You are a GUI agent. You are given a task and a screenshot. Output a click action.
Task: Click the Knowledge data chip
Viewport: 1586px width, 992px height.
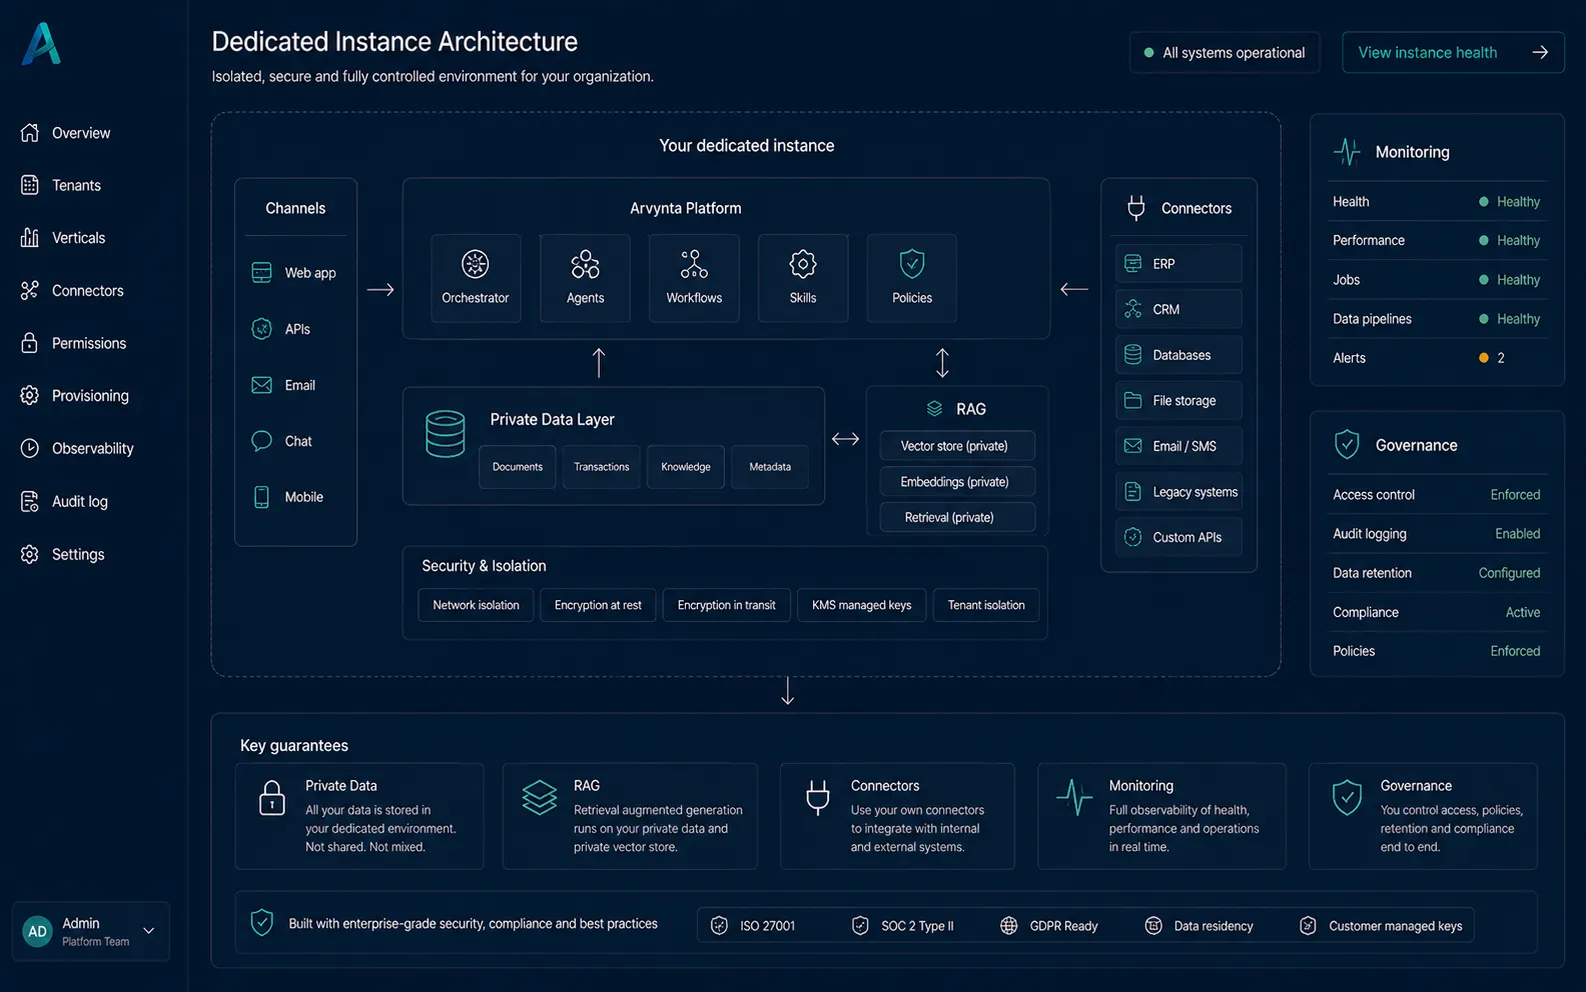click(685, 467)
